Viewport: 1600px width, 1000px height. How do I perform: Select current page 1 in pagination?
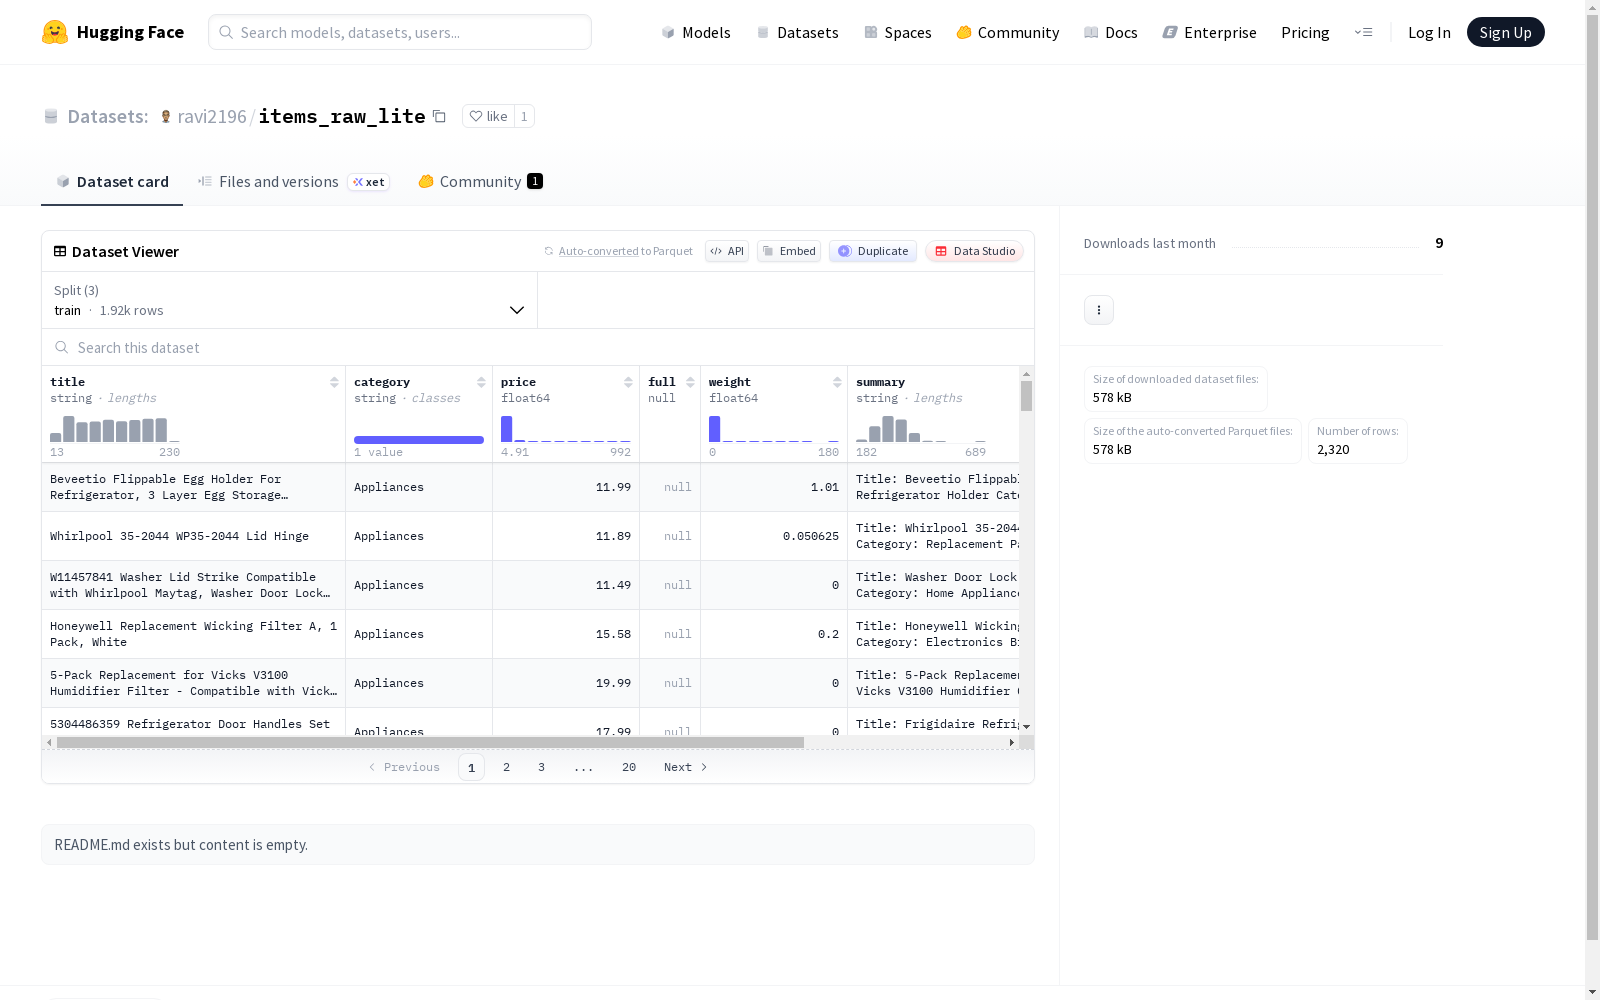point(472,767)
